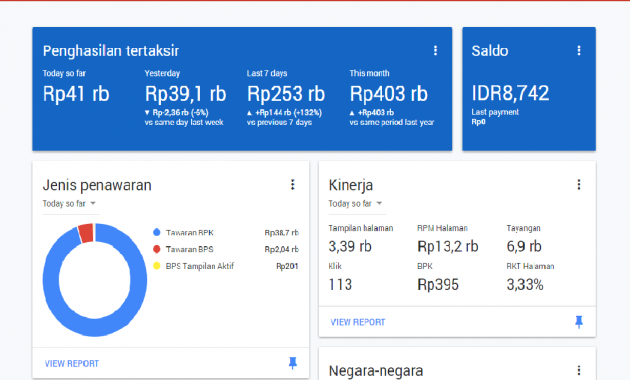Click the Yesterday Rp39,1 rb amount
Screen dimensions: 630x380
coord(185,94)
